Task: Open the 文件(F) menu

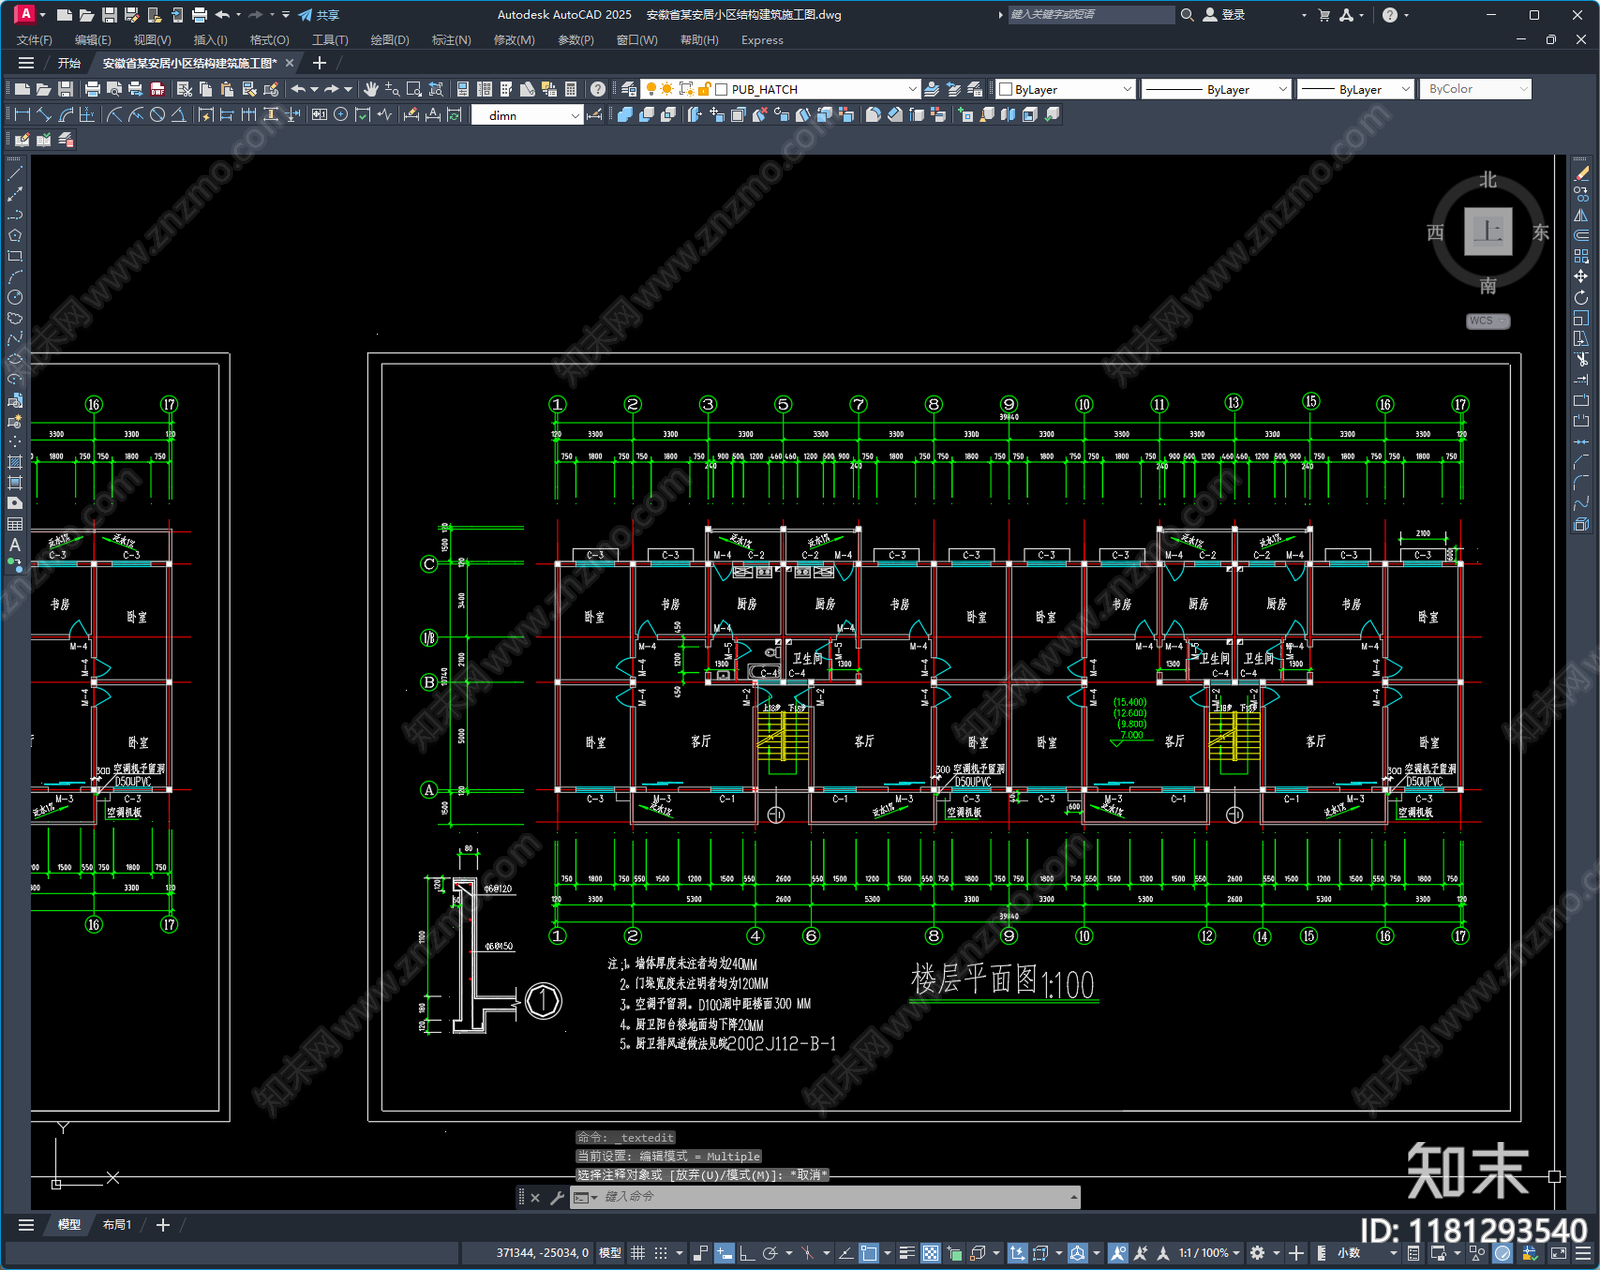Action: tap(35, 40)
